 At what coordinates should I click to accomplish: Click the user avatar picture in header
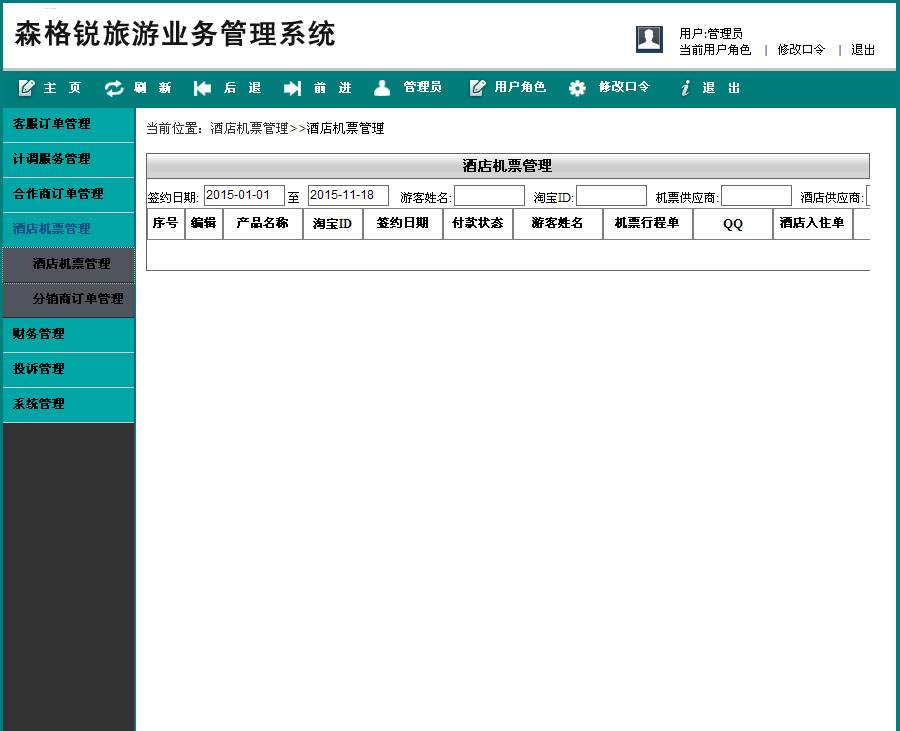click(x=649, y=40)
